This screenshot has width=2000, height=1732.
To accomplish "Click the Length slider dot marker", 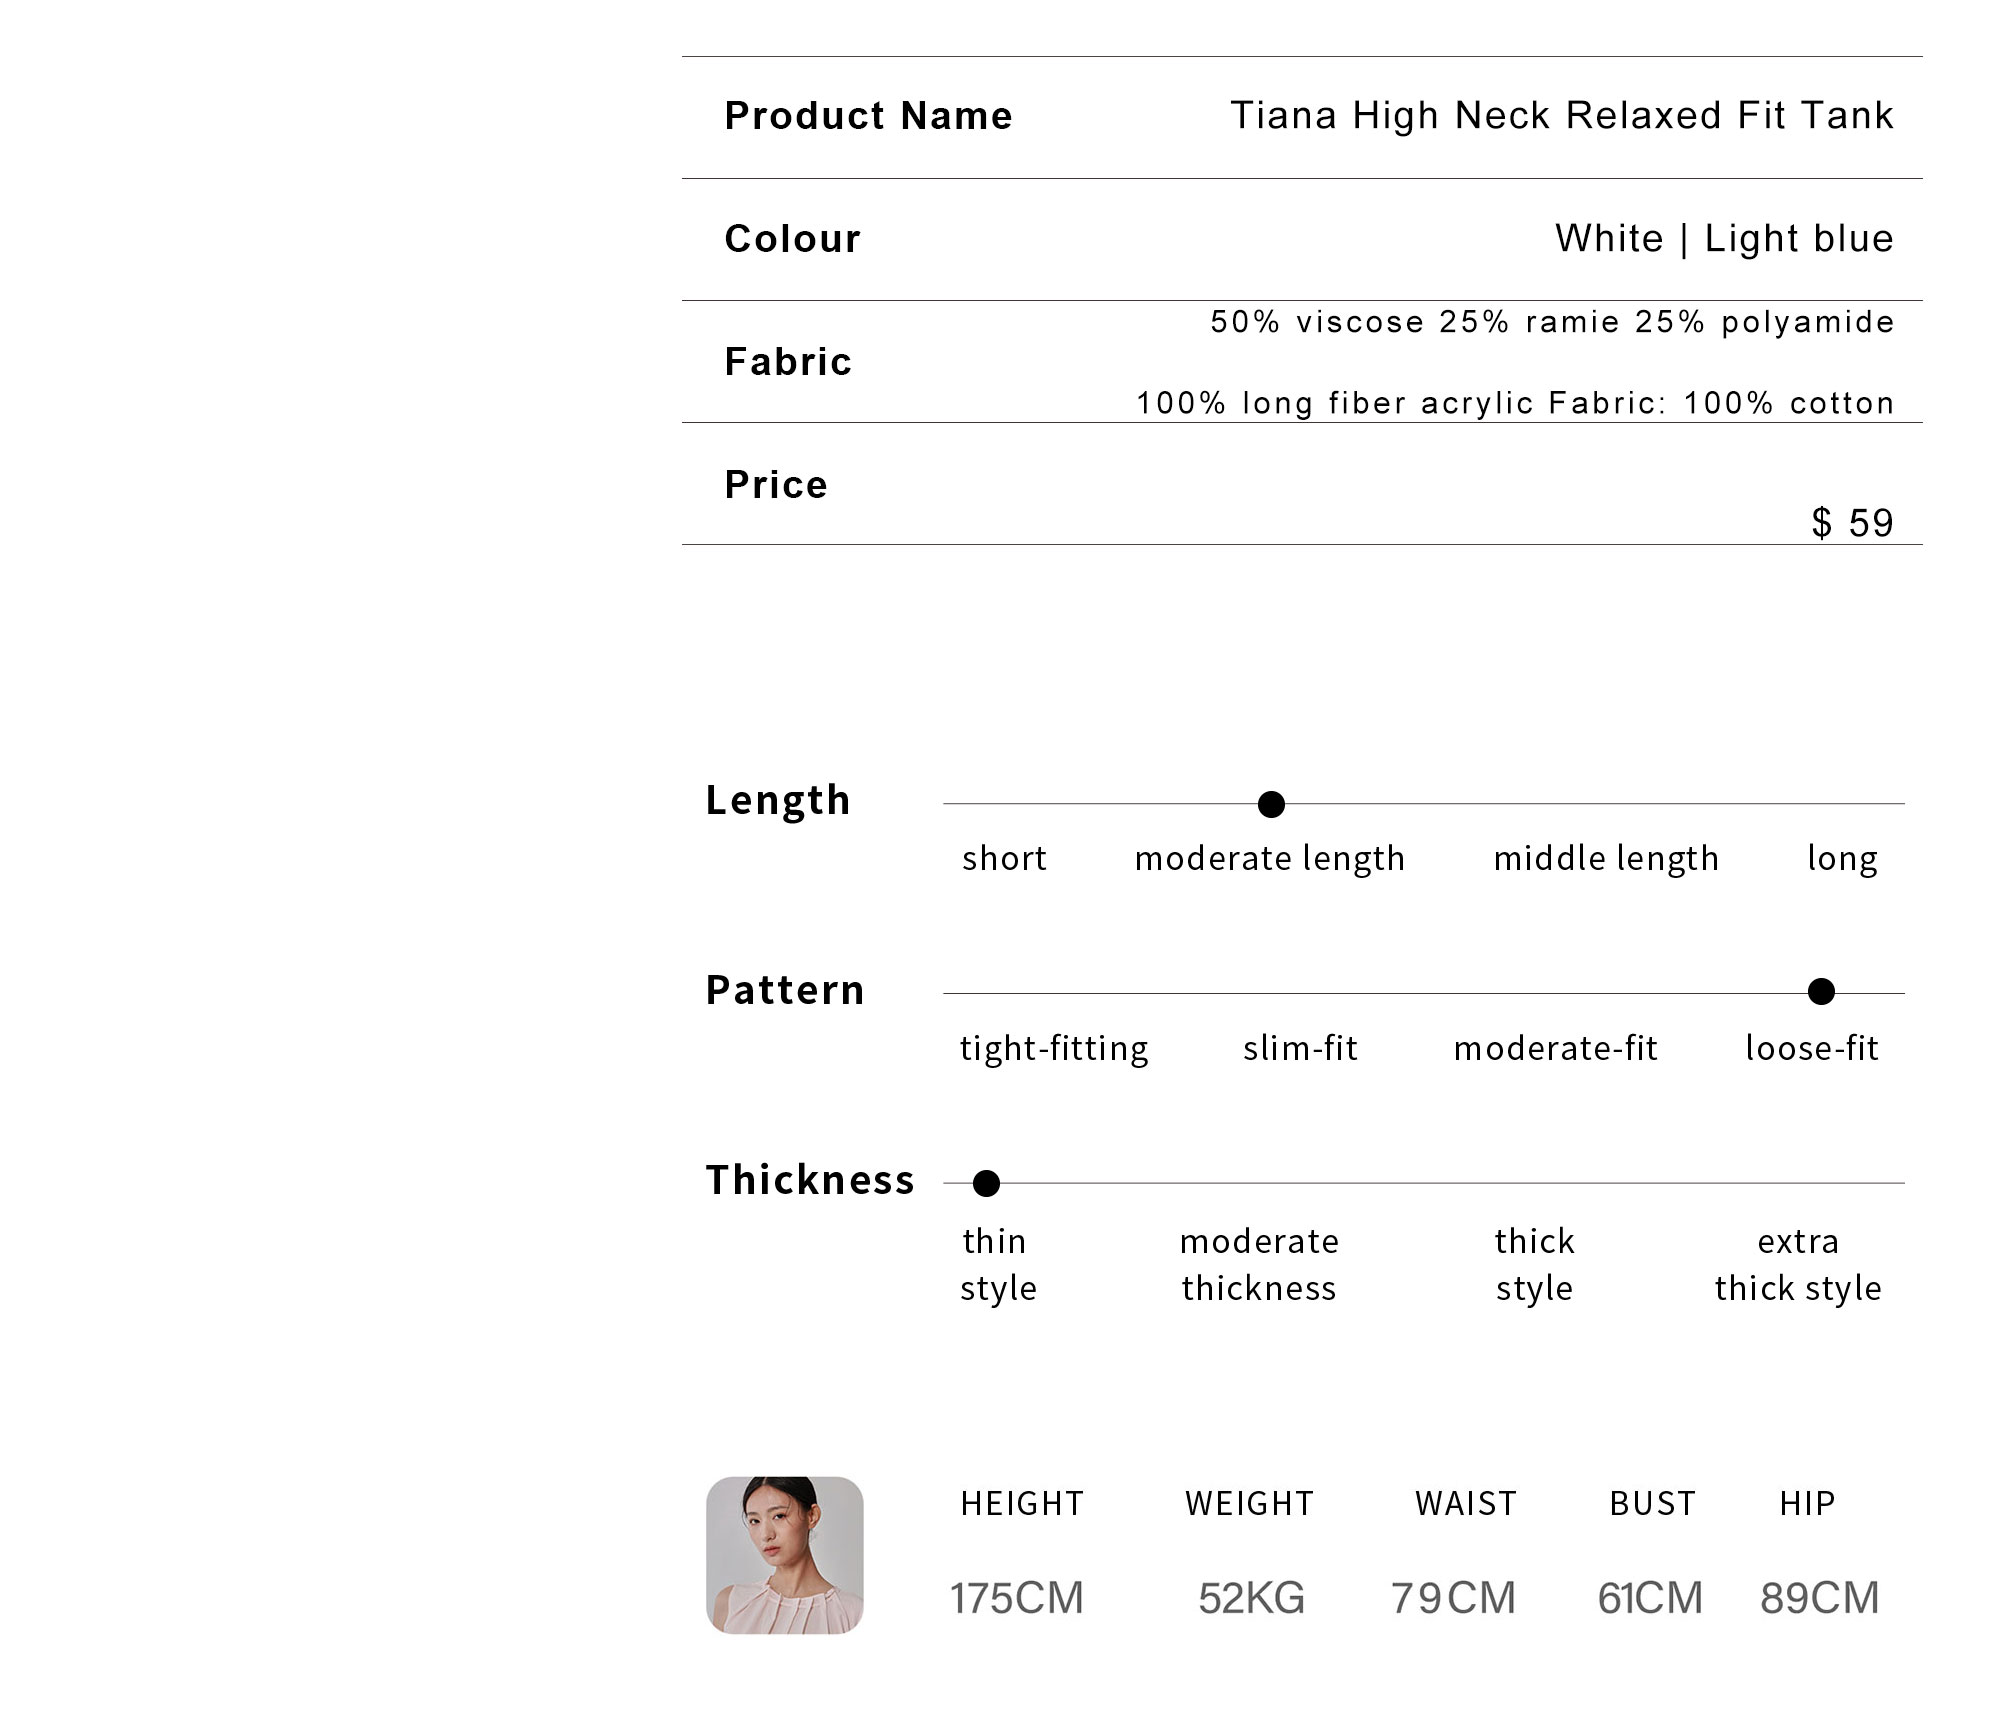I will tap(1271, 804).
